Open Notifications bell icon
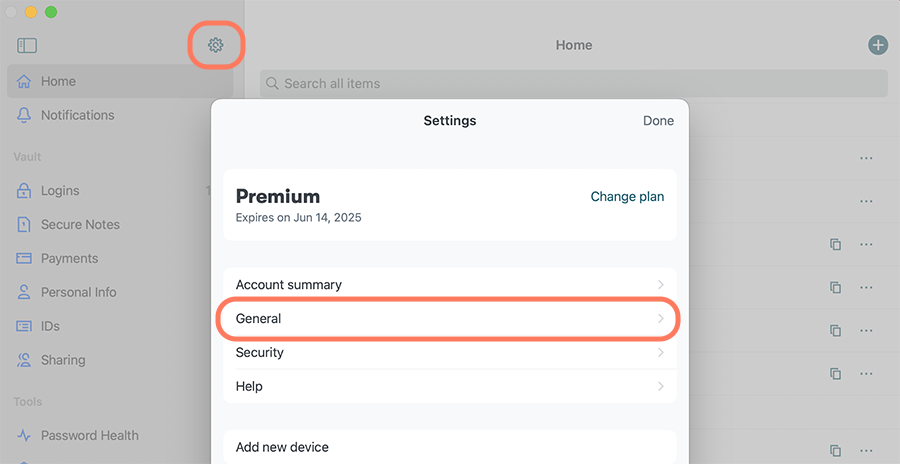The height and width of the screenshot is (464, 900). [x=24, y=115]
